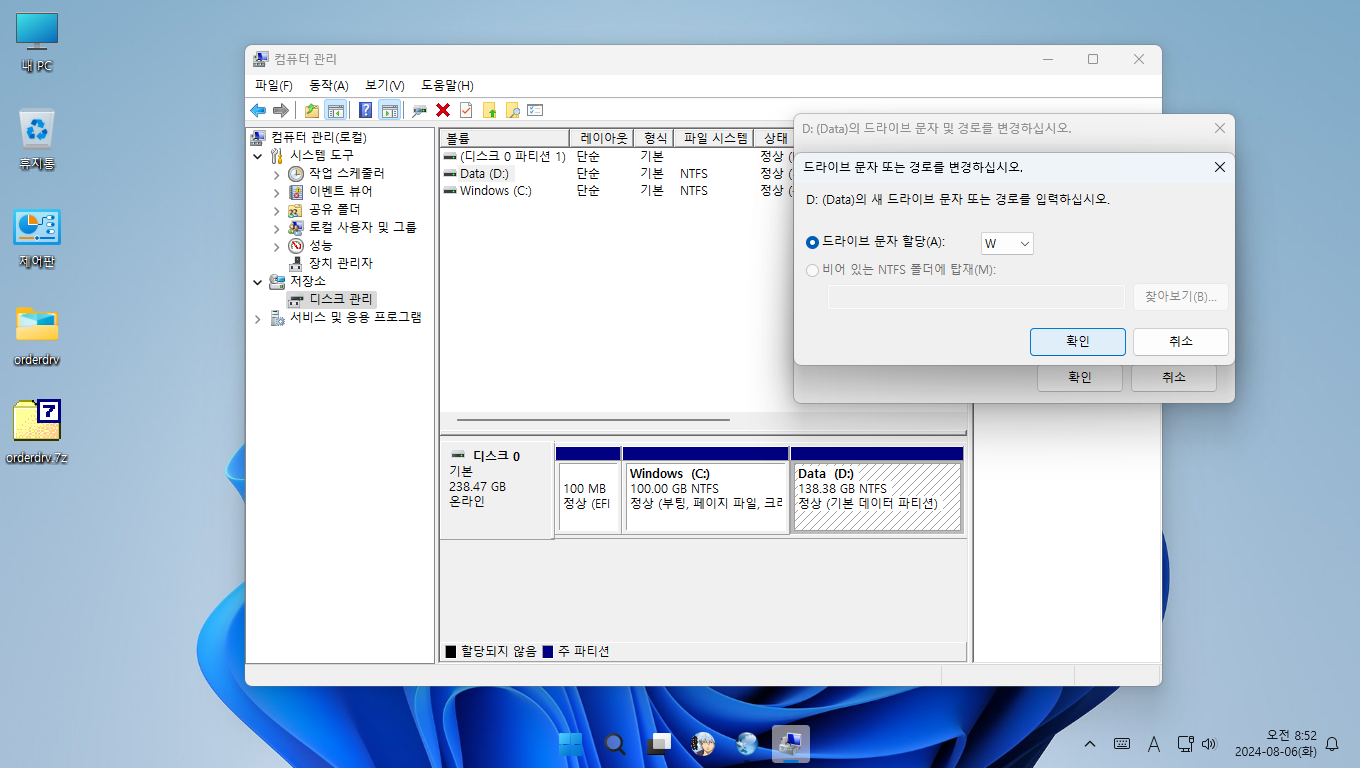Image resolution: width=1360 pixels, height=768 pixels.
Task: Select Windows (C:) row in volume list
Action: [x=615, y=191]
